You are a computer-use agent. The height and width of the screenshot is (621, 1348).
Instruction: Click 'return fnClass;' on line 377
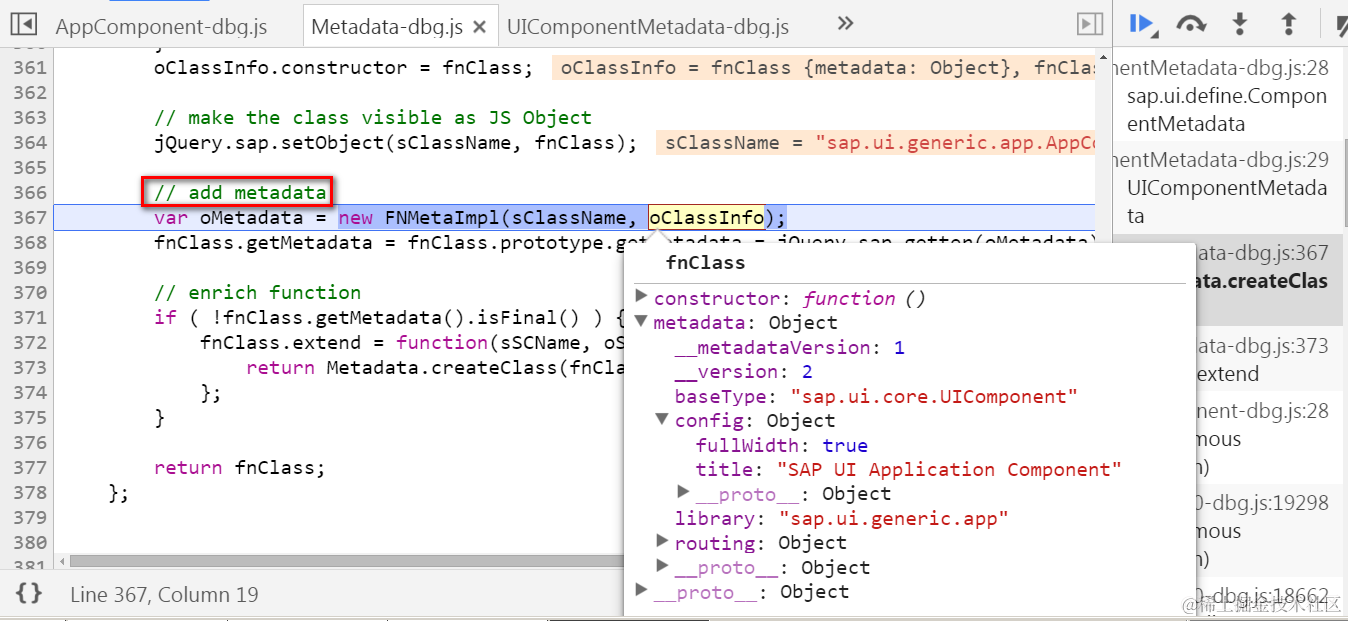[240, 467]
